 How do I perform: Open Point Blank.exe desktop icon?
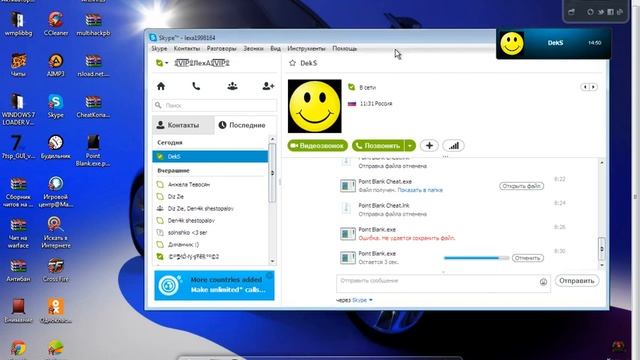click(93, 151)
